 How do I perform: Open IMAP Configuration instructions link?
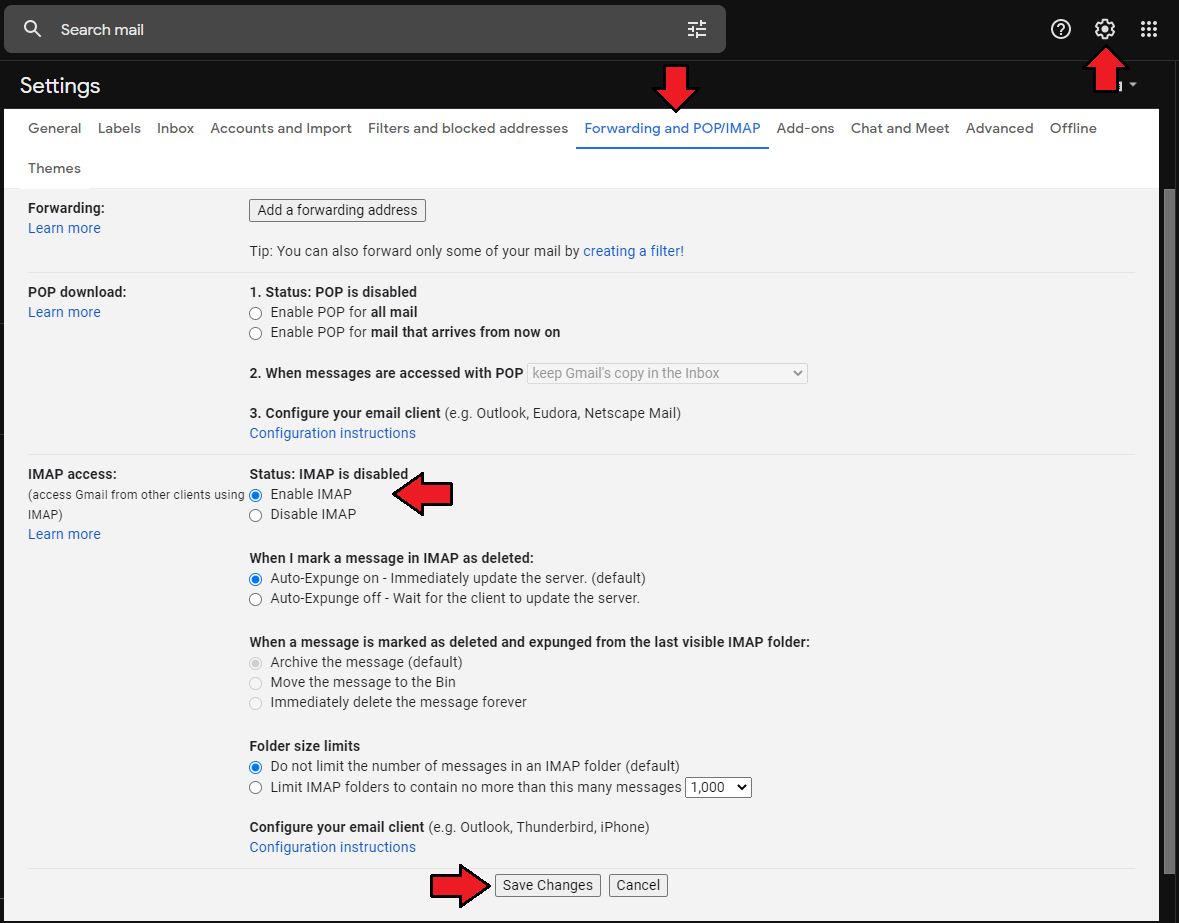coord(332,848)
